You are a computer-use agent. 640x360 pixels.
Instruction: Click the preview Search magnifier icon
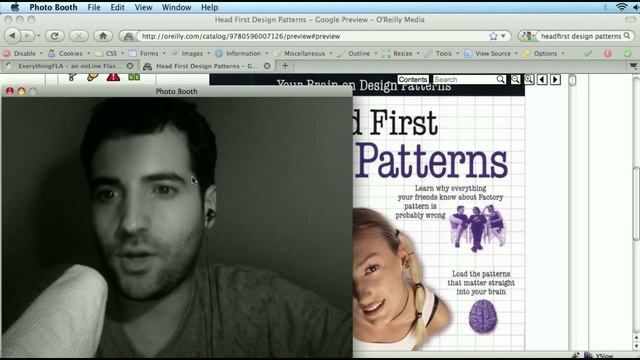pos(500,79)
